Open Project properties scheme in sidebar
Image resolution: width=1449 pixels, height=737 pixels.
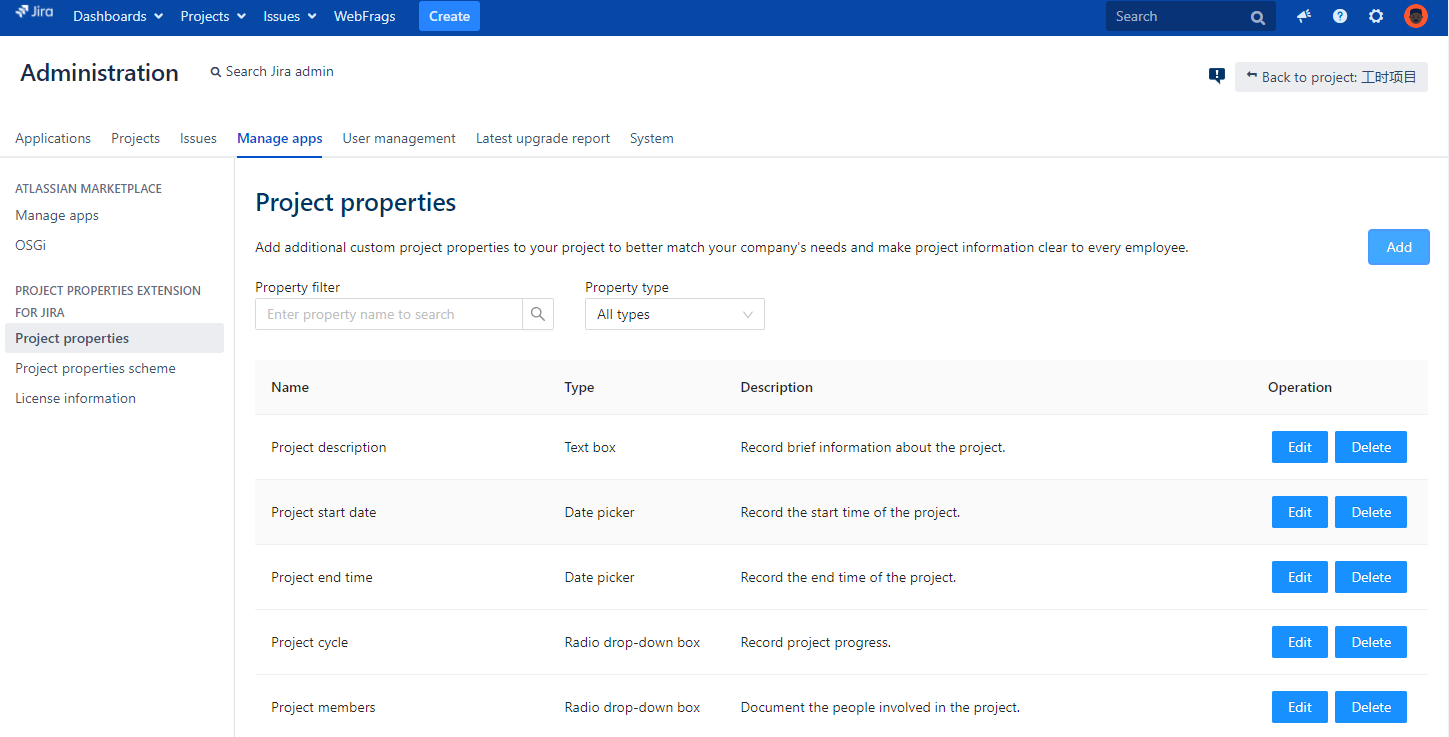[95, 368]
